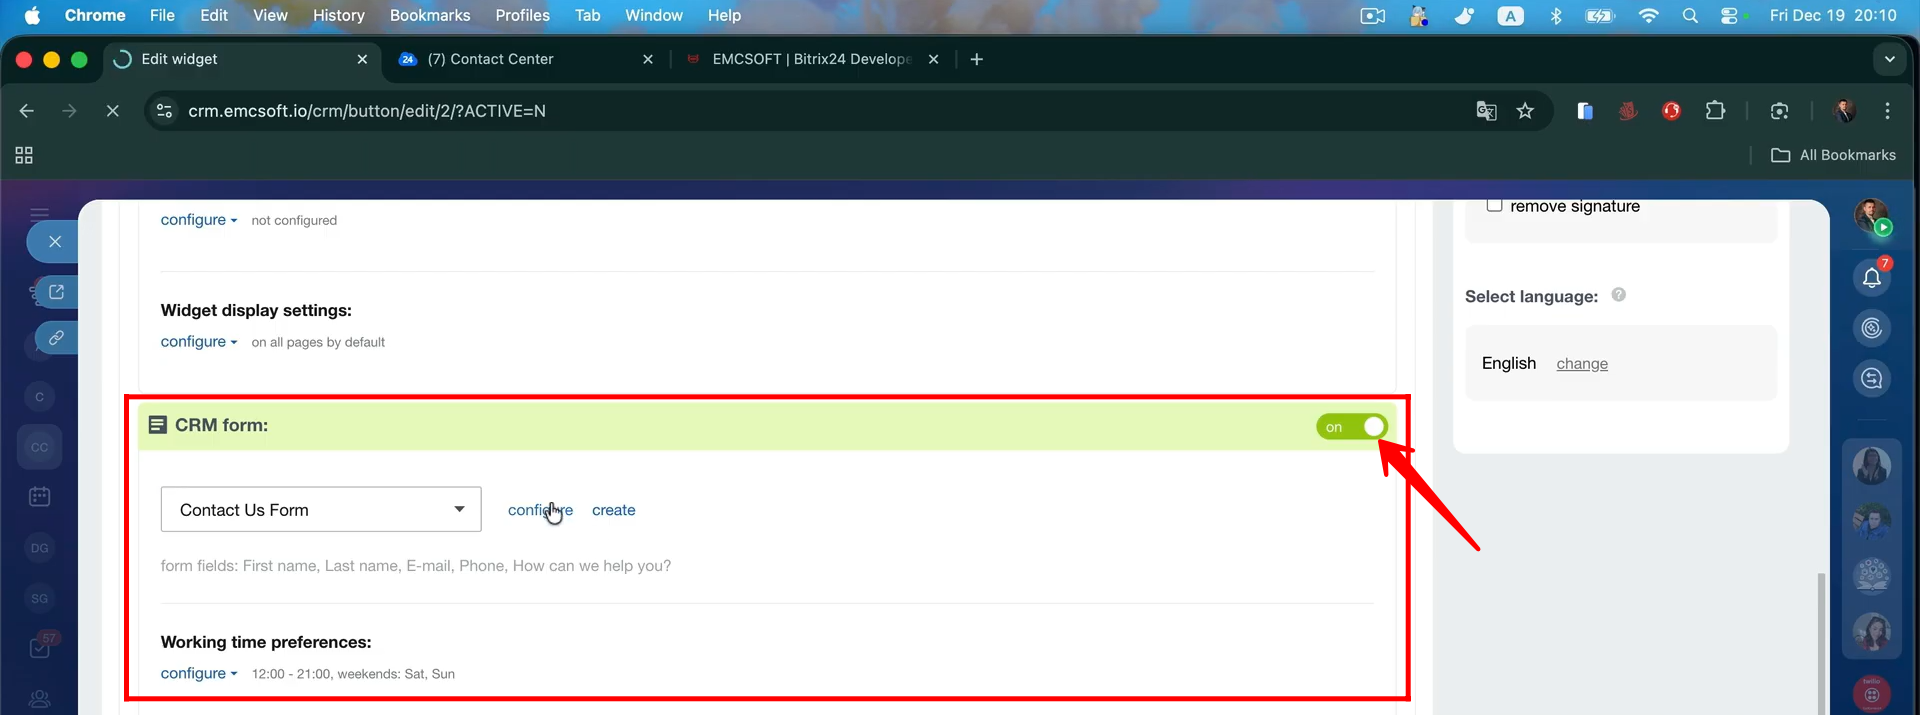This screenshot has width=1920, height=715.
Task: Open Chrome extensions puzzle icon
Action: [x=1715, y=111]
